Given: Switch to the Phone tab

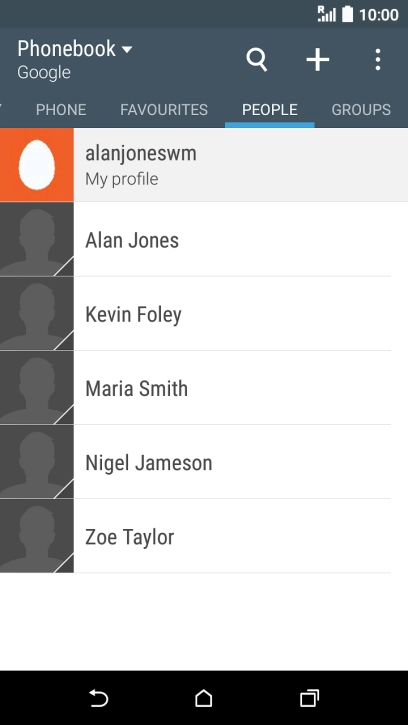Looking at the screenshot, I should click(61, 110).
